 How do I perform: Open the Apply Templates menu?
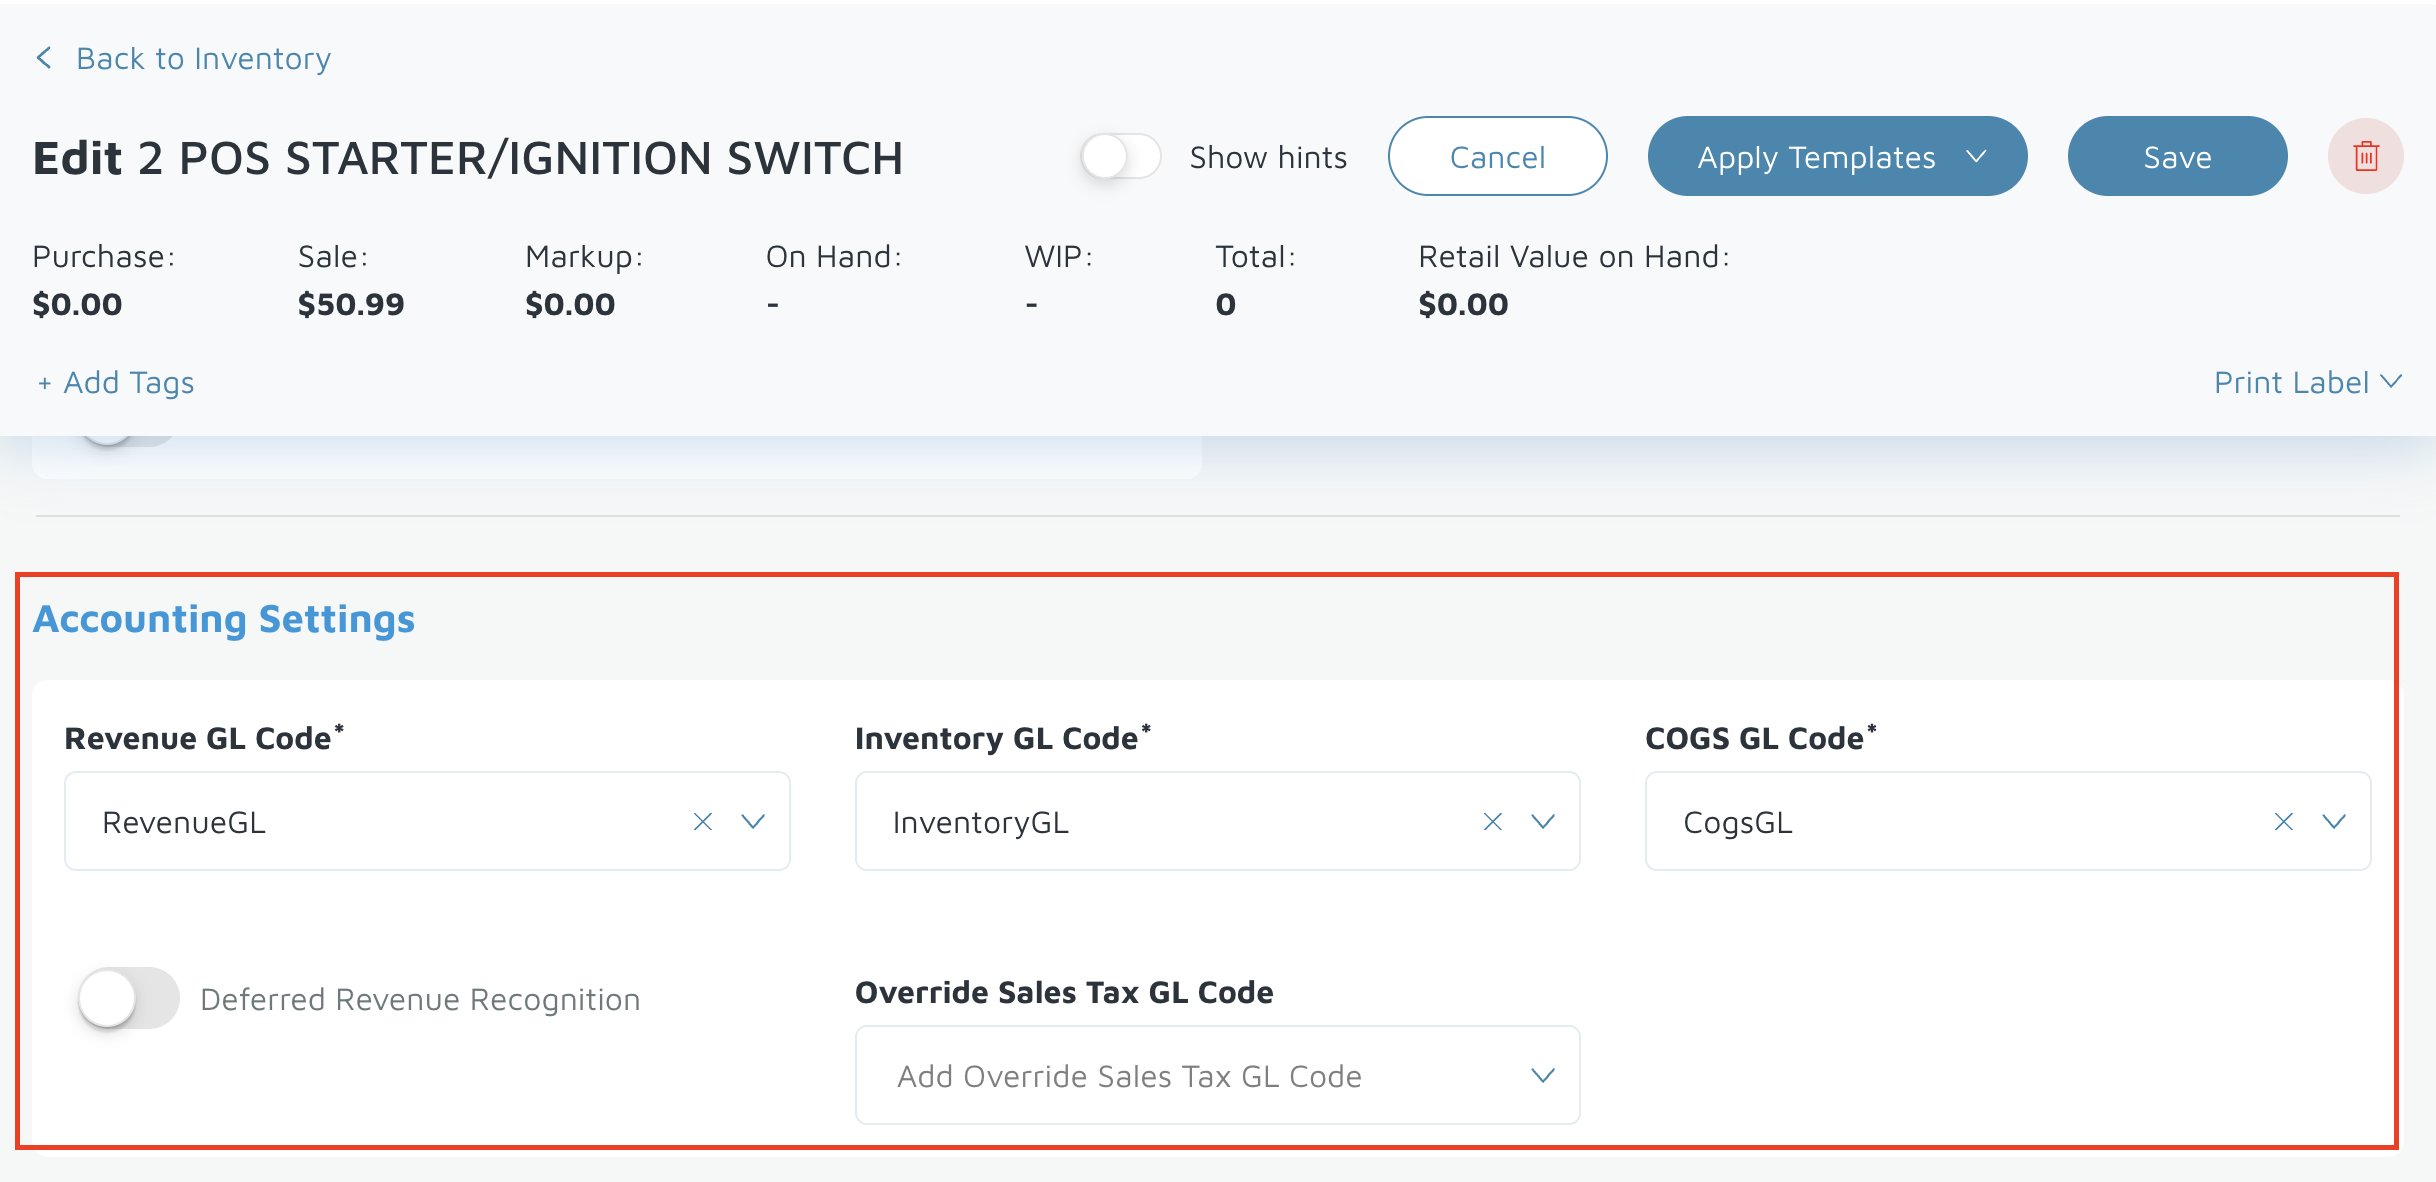tap(1816, 157)
